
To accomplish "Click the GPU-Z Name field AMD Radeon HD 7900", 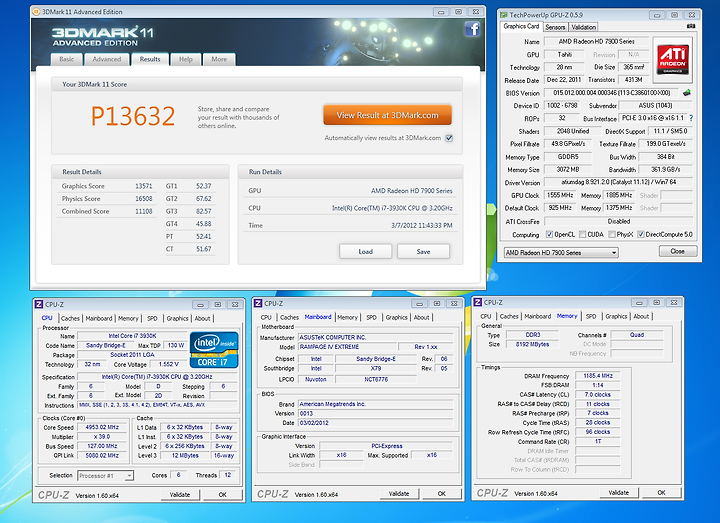I will (596, 41).
